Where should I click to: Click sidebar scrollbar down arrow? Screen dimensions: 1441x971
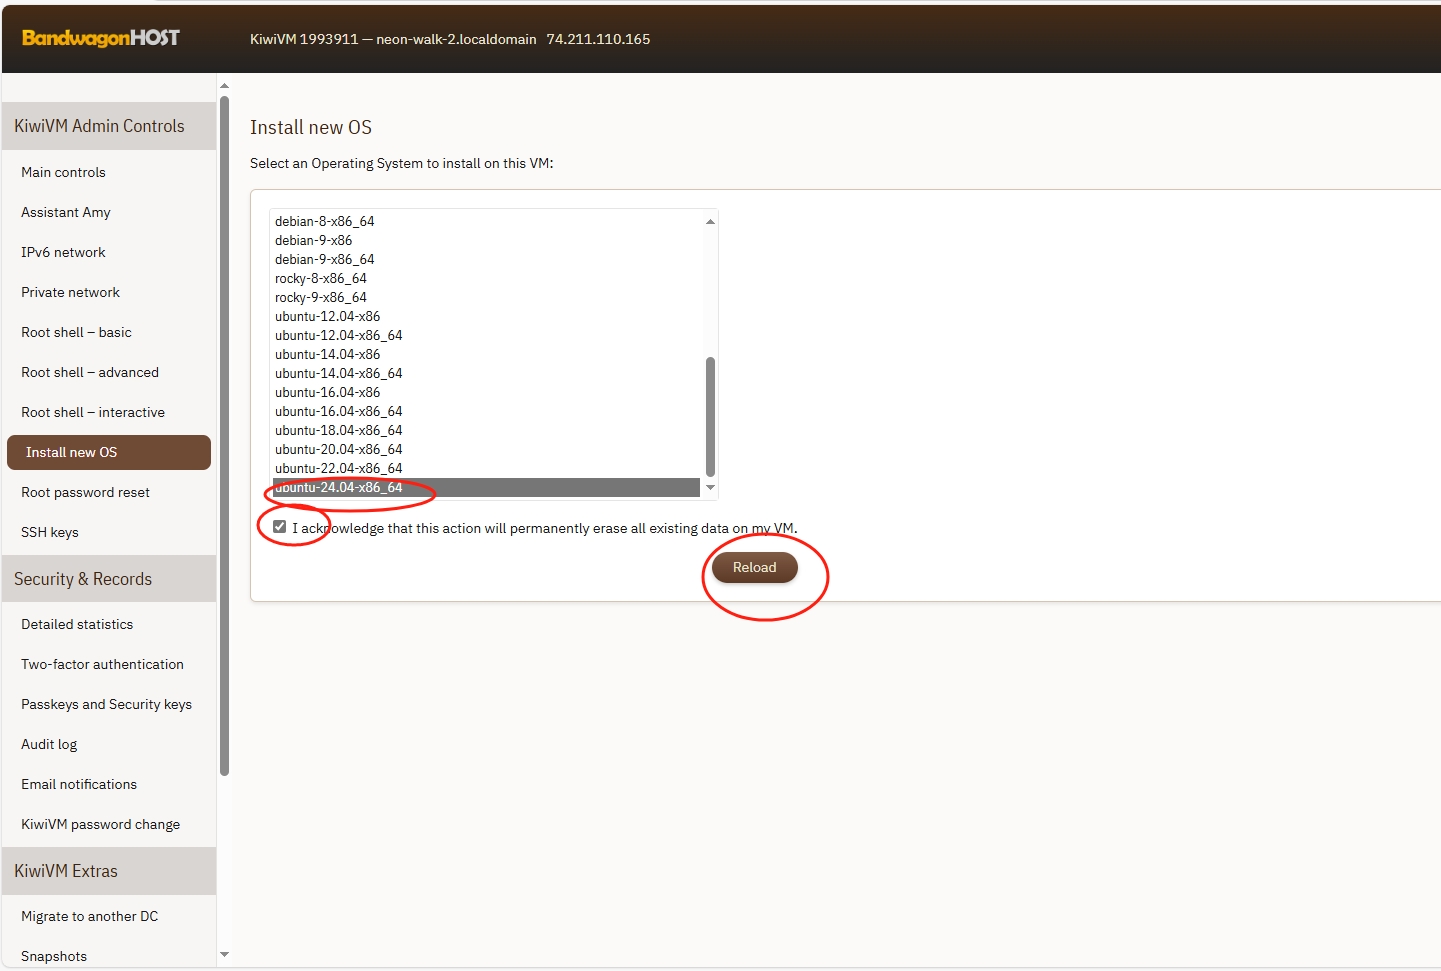click(224, 955)
